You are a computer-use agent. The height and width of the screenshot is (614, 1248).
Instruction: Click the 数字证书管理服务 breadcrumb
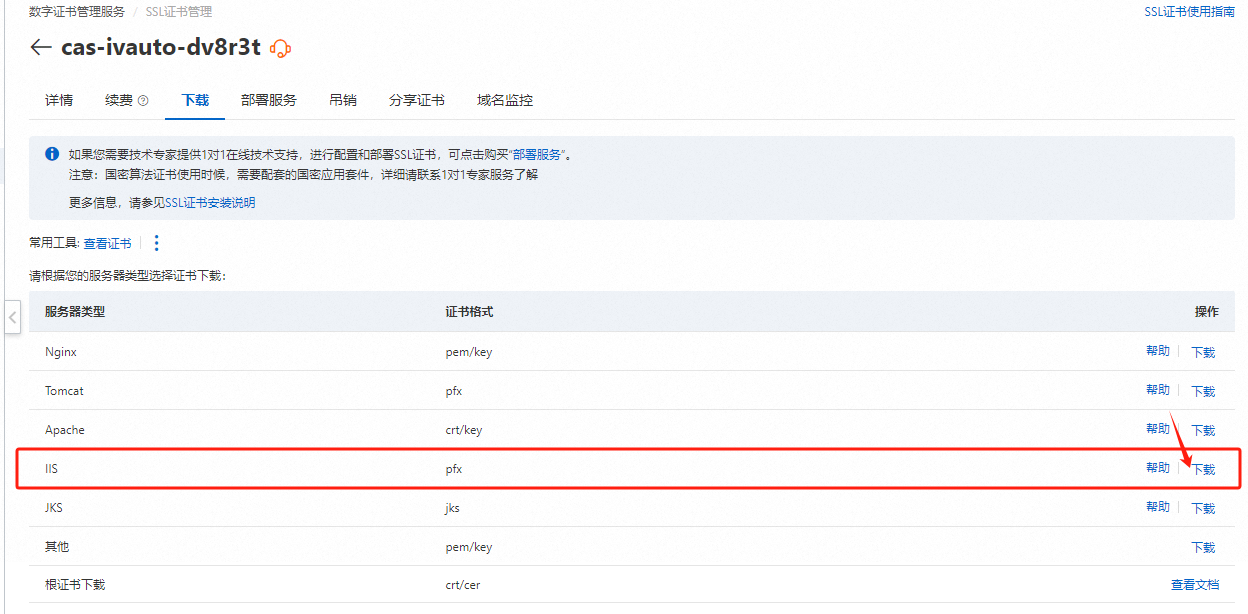tap(77, 12)
